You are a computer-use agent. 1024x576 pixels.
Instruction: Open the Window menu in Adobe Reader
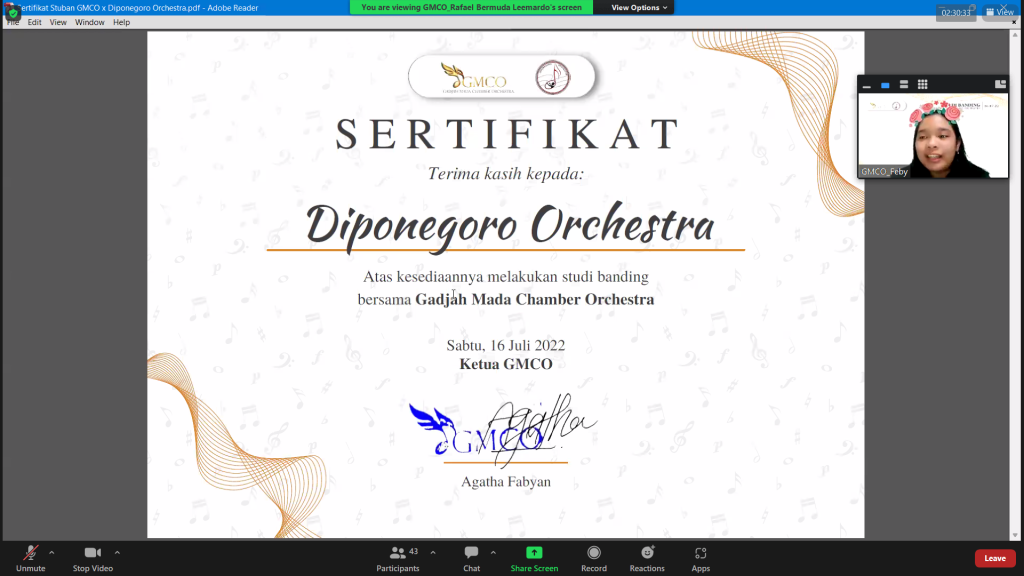[x=89, y=22]
